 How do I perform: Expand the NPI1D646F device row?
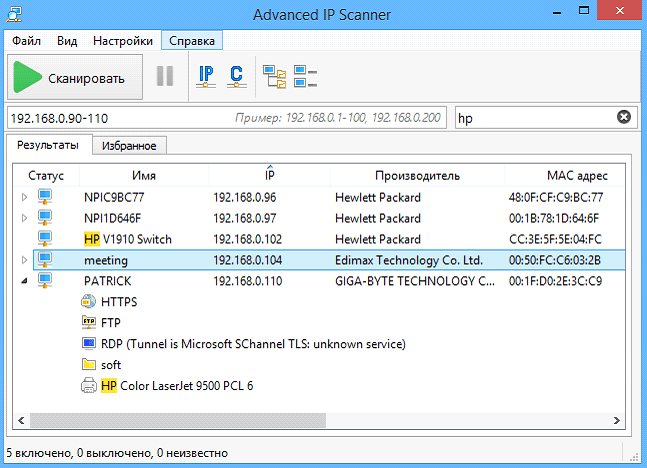pos(24,218)
